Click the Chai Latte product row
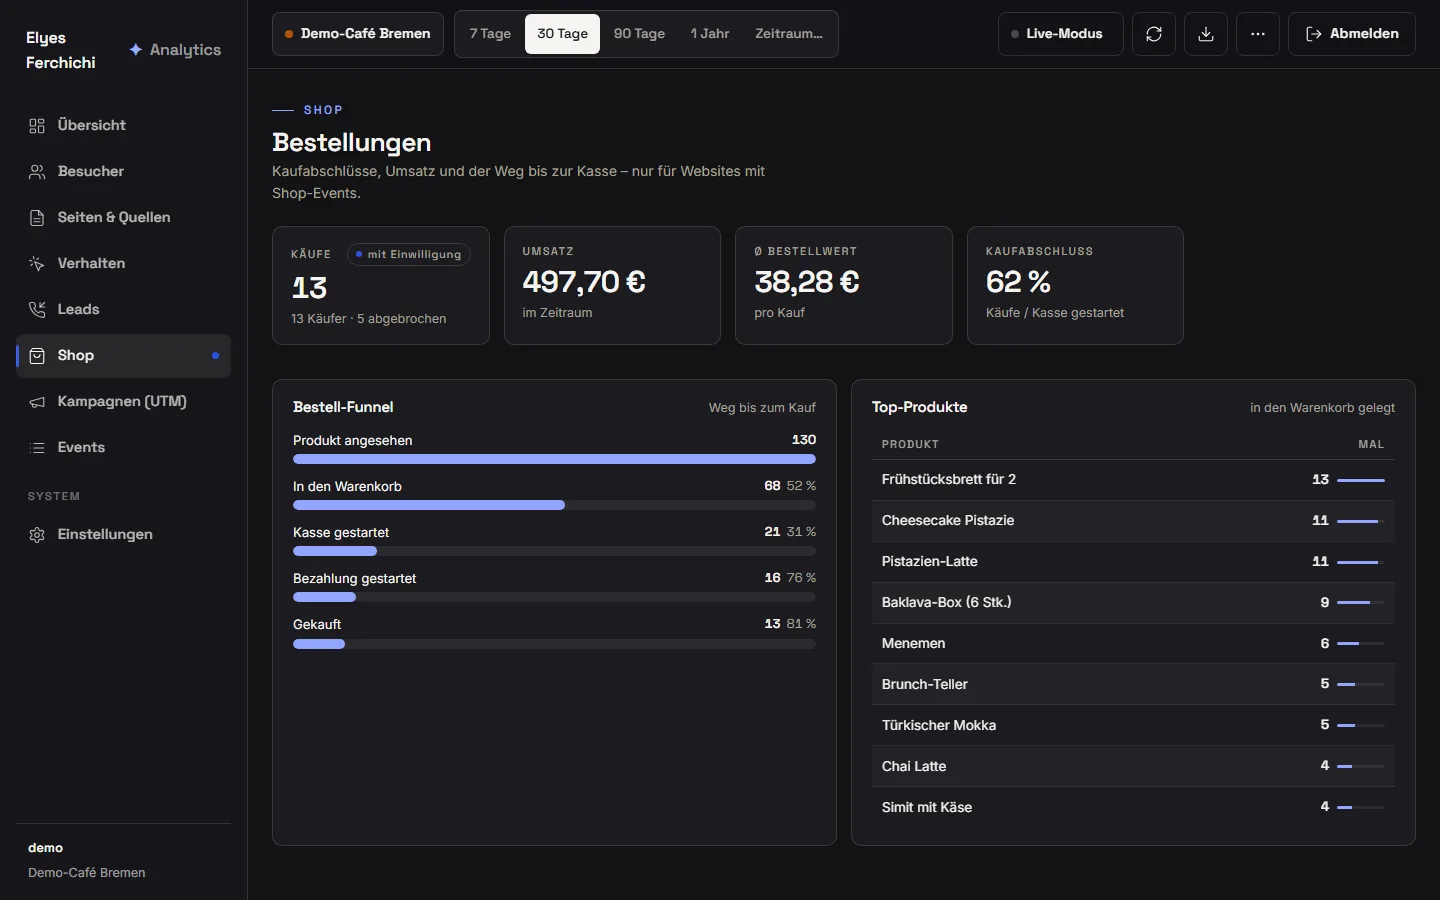This screenshot has height=900, width=1440. click(x=1133, y=767)
